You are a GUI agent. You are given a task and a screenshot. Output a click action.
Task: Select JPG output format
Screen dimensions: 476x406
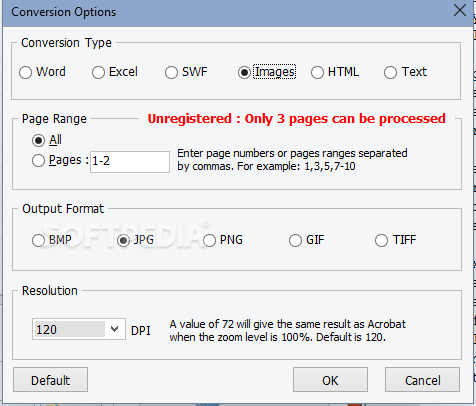point(136,240)
